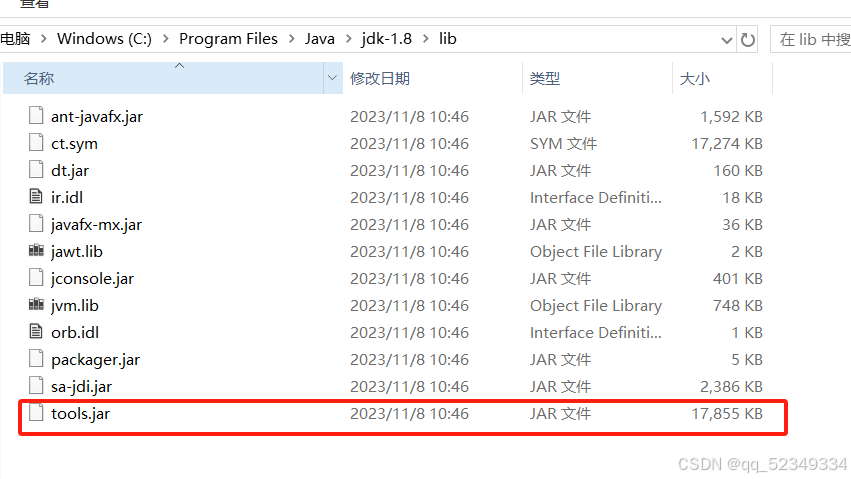Open the address bar history dropdown

pos(726,40)
